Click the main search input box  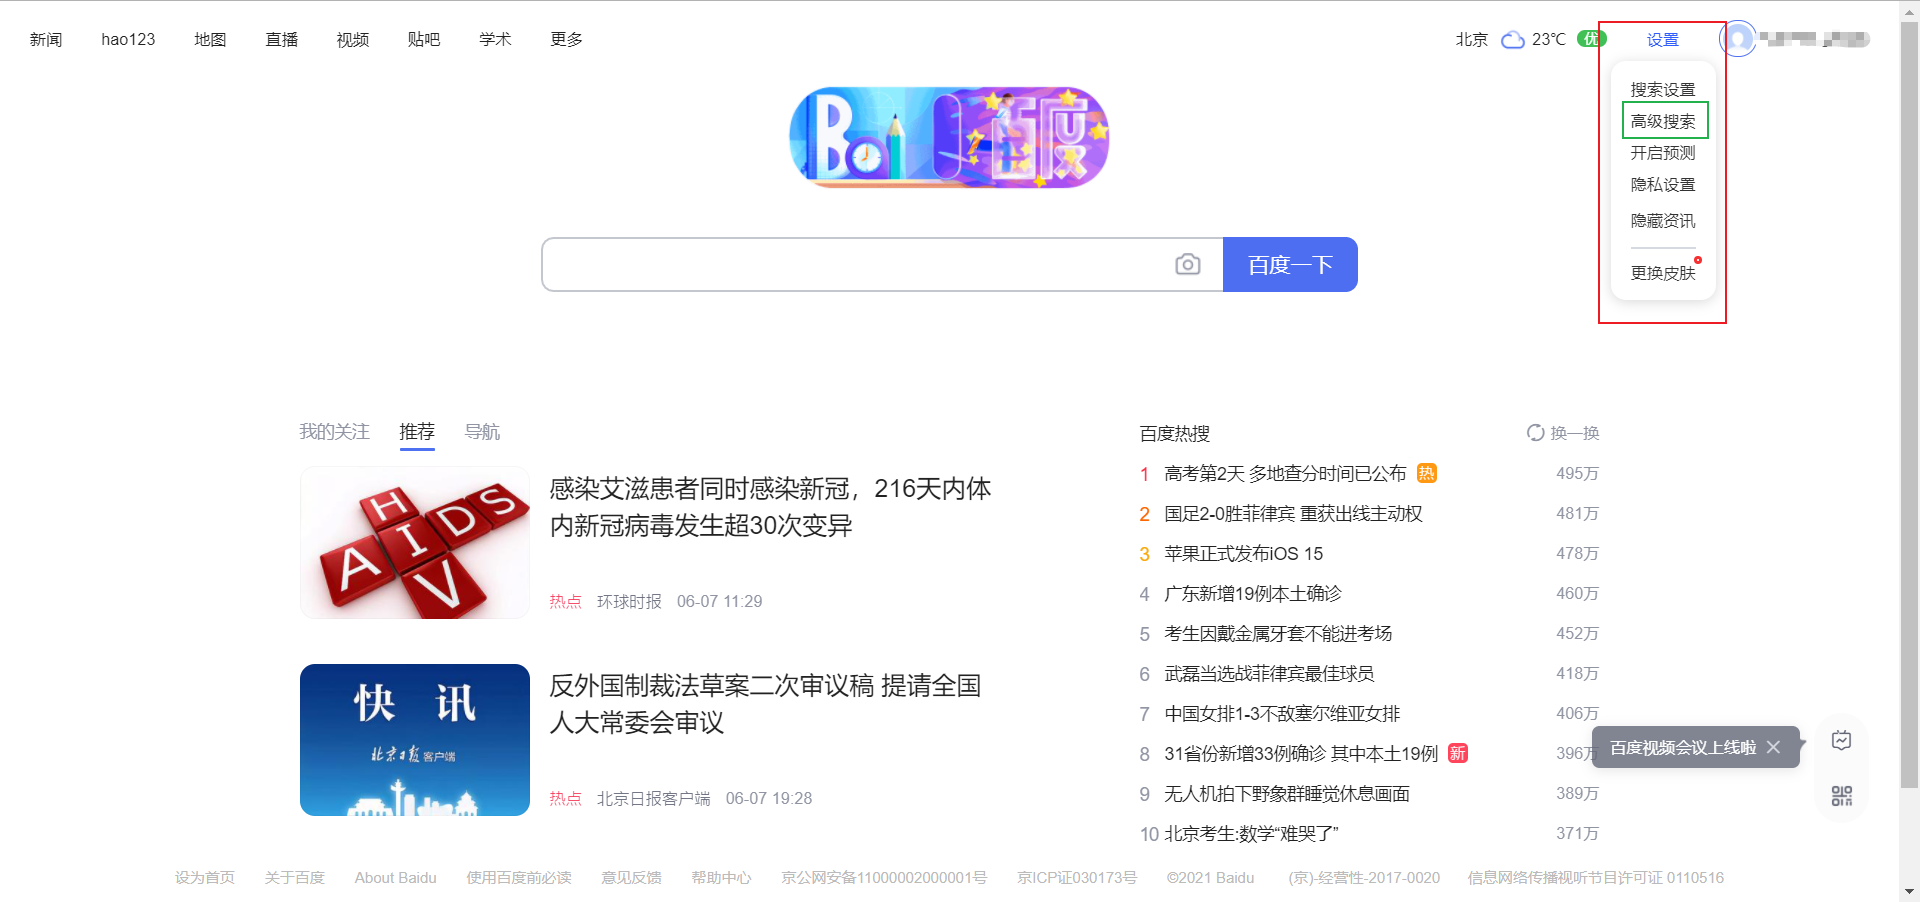tap(857, 264)
